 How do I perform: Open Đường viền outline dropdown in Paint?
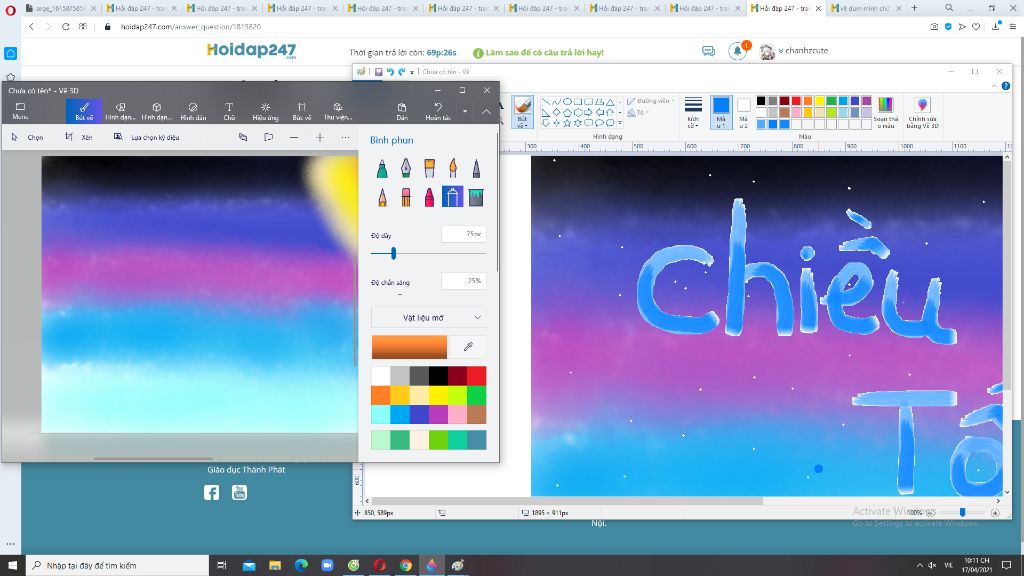(x=650, y=101)
